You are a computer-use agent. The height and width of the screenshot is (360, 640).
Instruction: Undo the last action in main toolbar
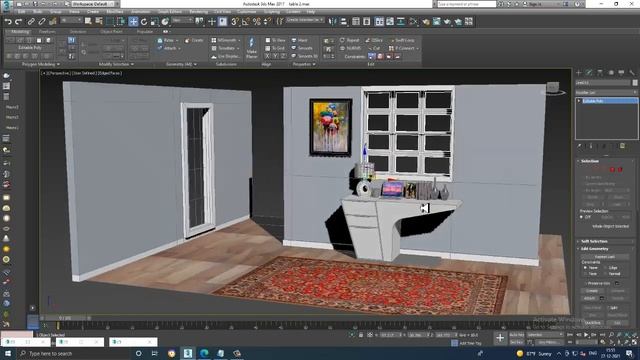coord(8,22)
